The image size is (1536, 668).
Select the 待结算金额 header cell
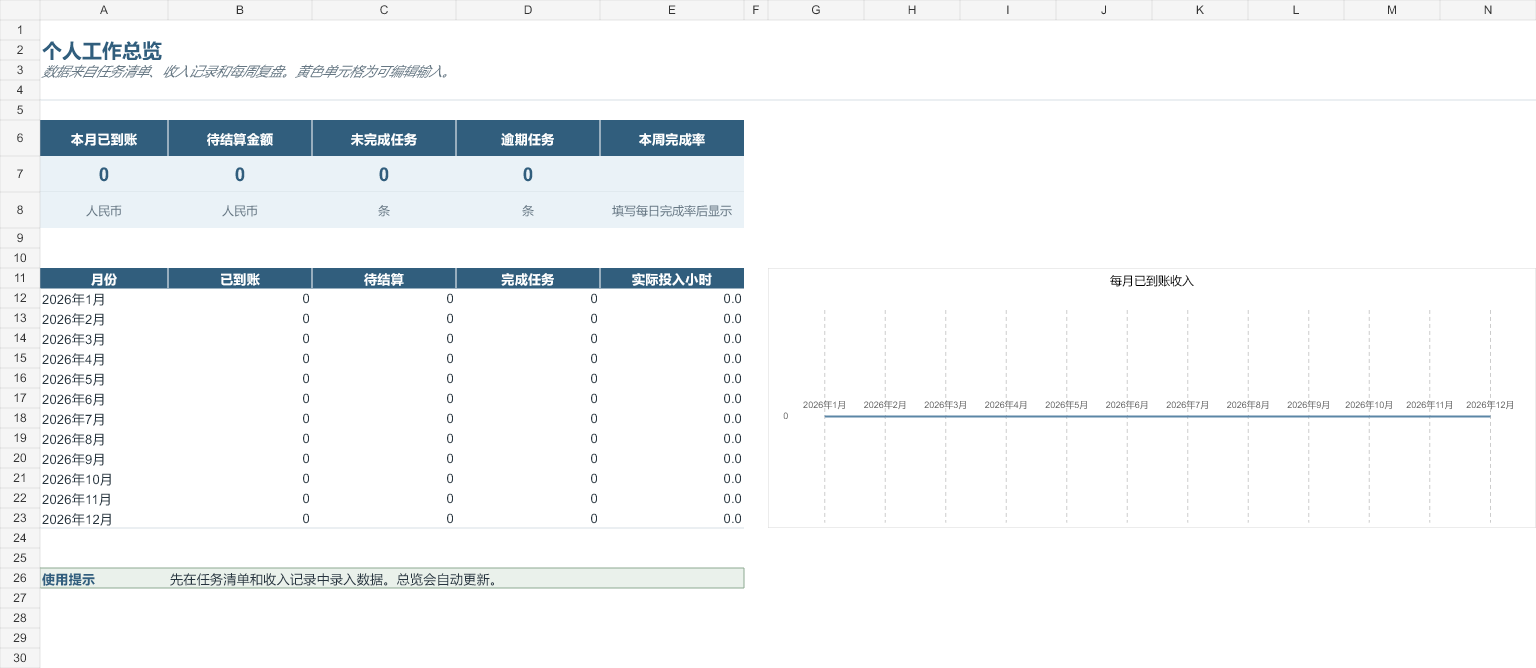pyautogui.click(x=240, y=139)
